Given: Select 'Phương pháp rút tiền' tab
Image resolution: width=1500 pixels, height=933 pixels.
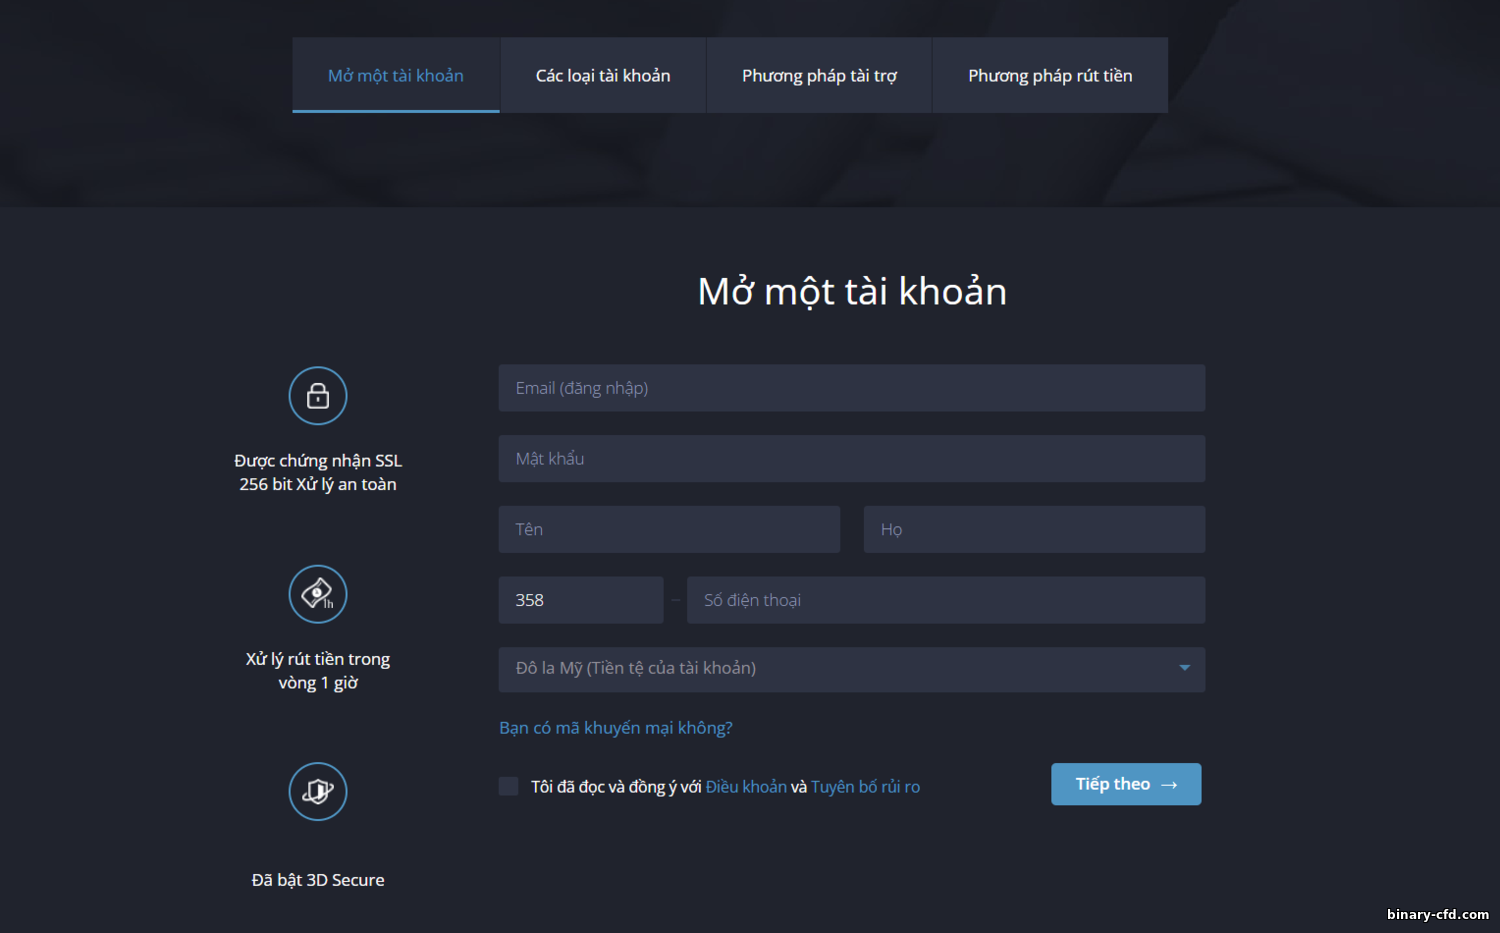Looking at the screenshot, I should point(1050,75).
